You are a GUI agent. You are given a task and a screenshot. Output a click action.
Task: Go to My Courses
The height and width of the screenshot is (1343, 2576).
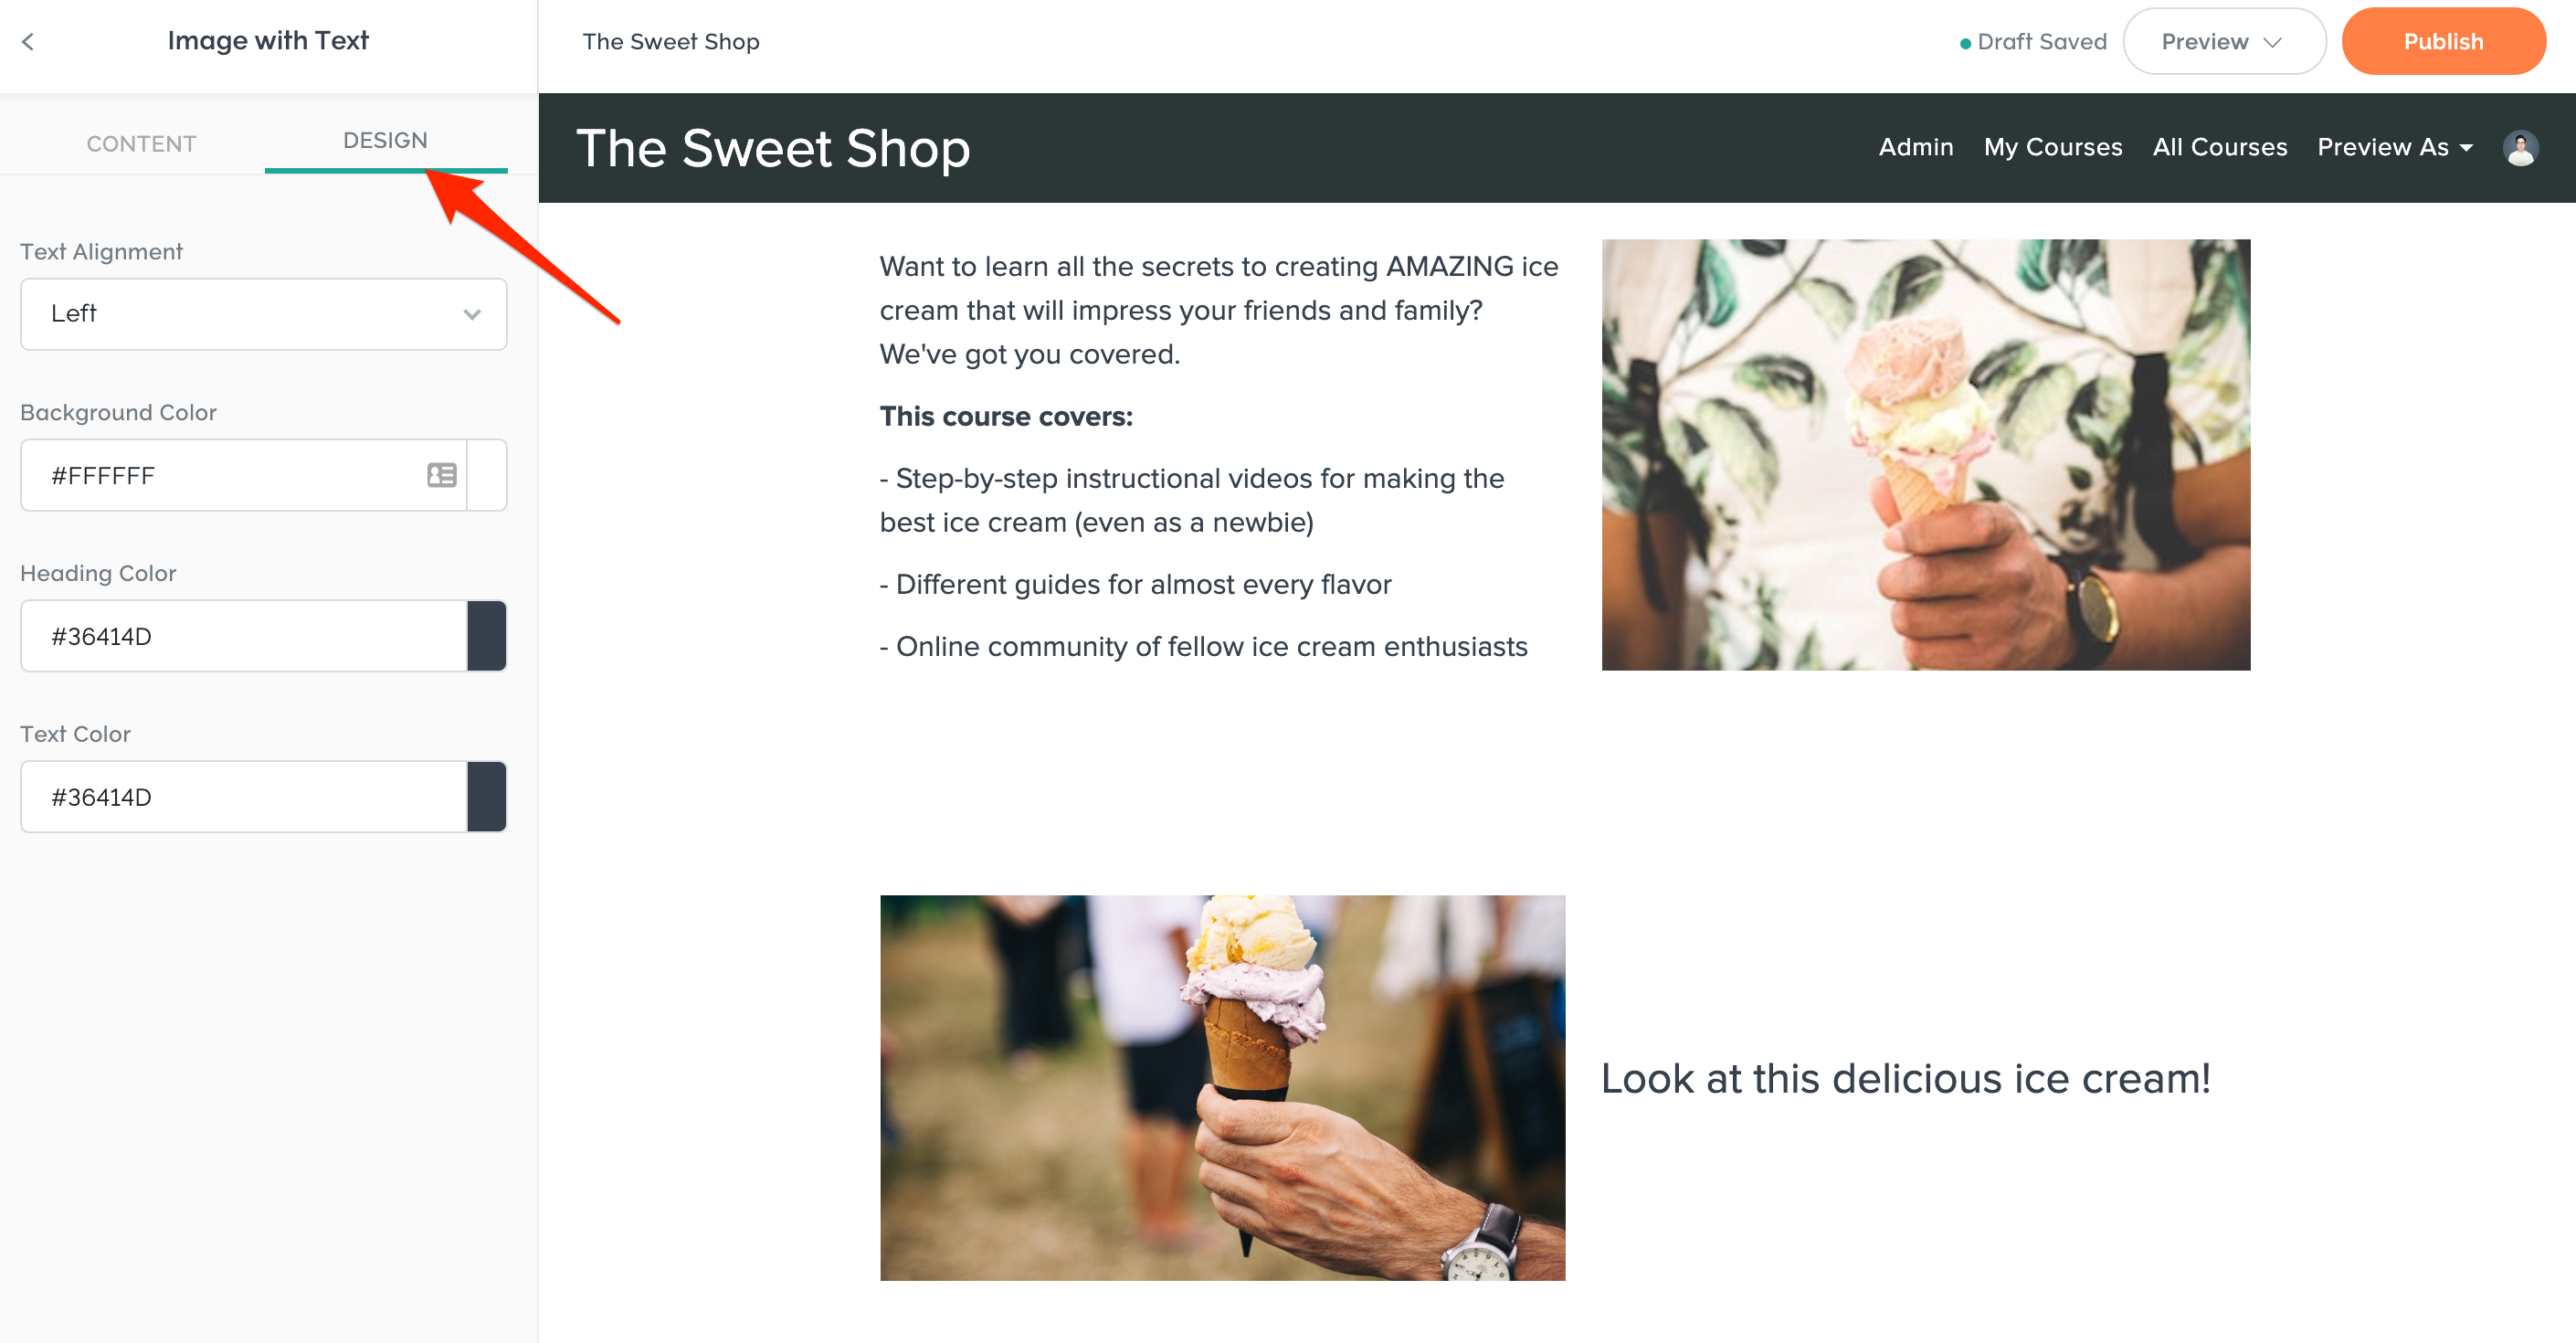pos(2053,147)
